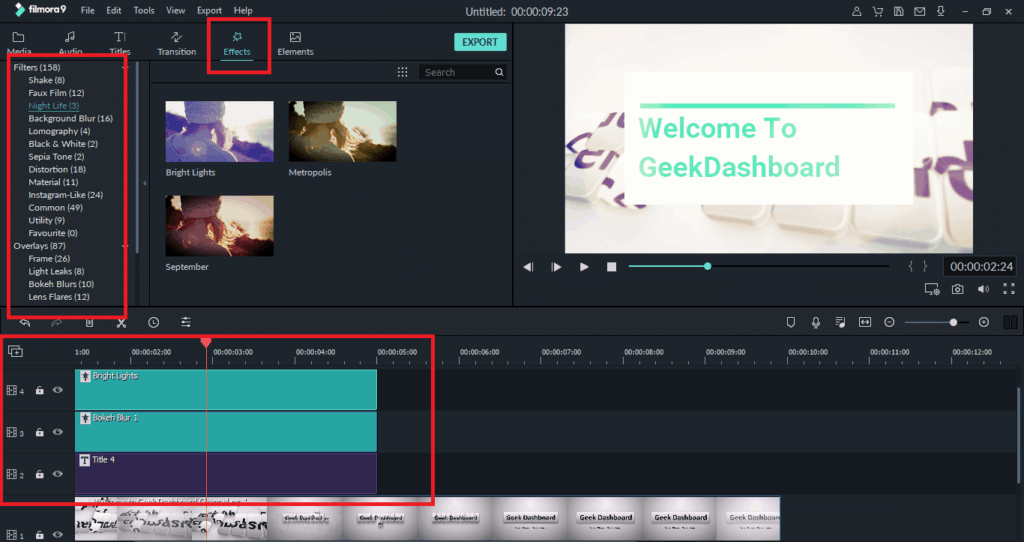Select the Bright Lights filter thumbnail

click(219, 131)
